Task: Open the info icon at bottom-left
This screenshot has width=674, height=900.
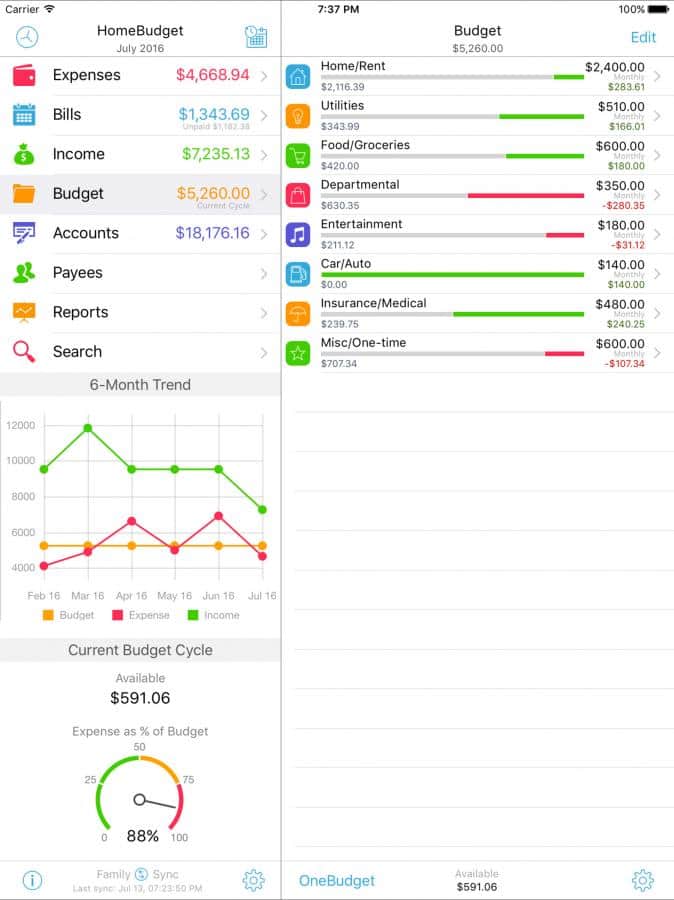Action: [x=33, y=880]
